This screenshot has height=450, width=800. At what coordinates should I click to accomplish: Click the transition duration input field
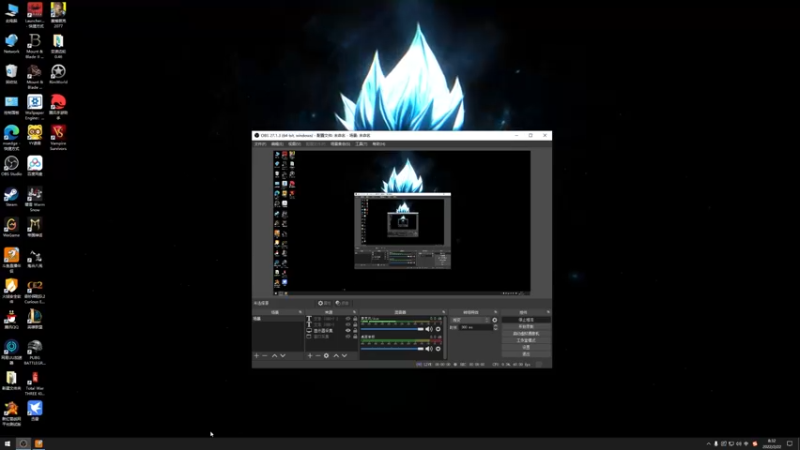pos(476,327)
